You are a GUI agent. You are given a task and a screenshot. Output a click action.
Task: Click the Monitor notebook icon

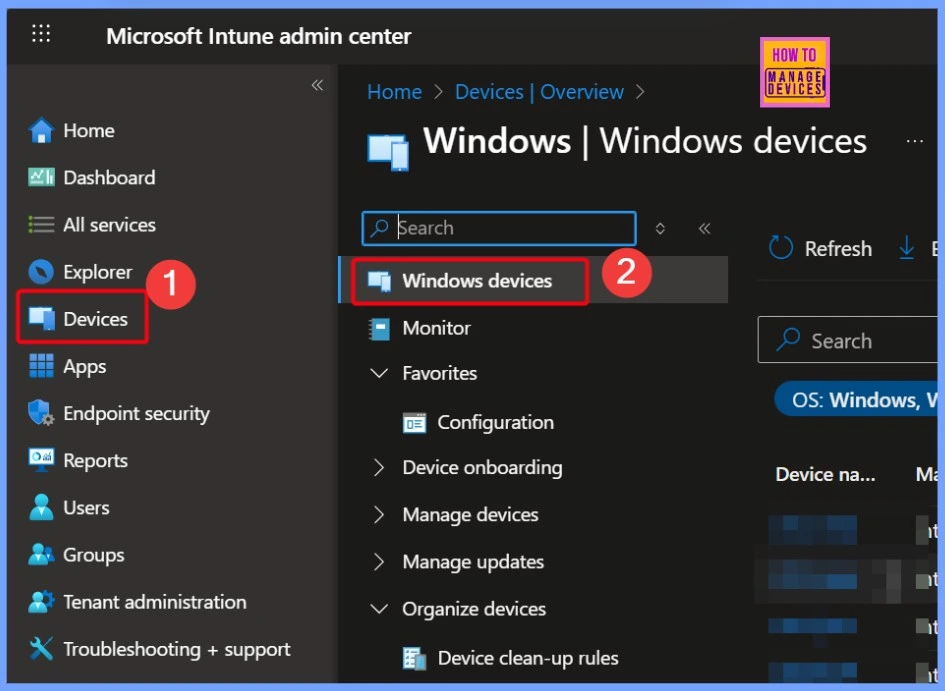[x=379, y=328]
